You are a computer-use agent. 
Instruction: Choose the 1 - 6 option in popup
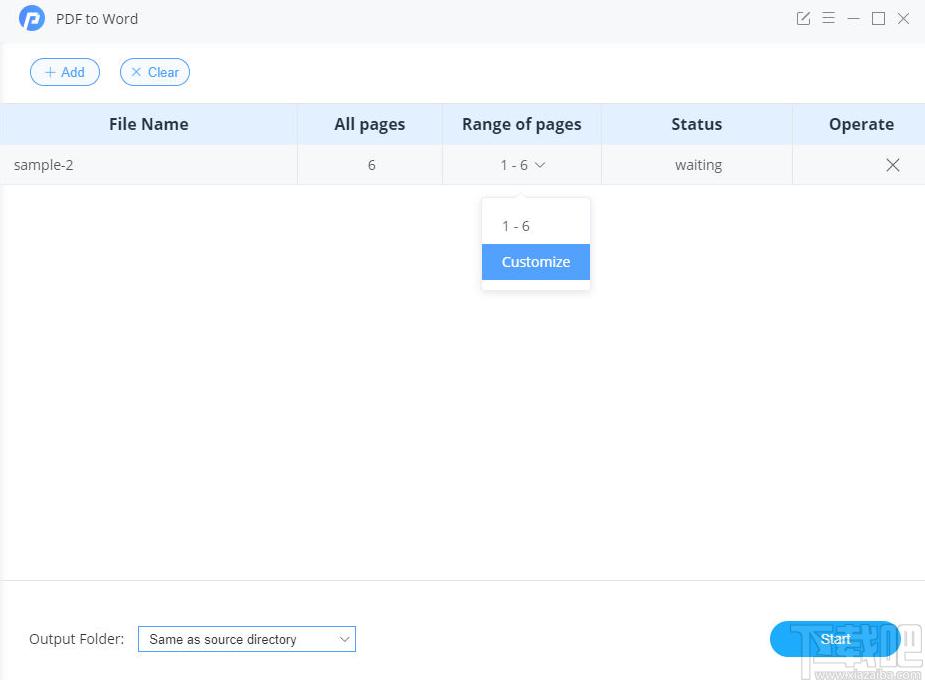(x=536, y=226)
